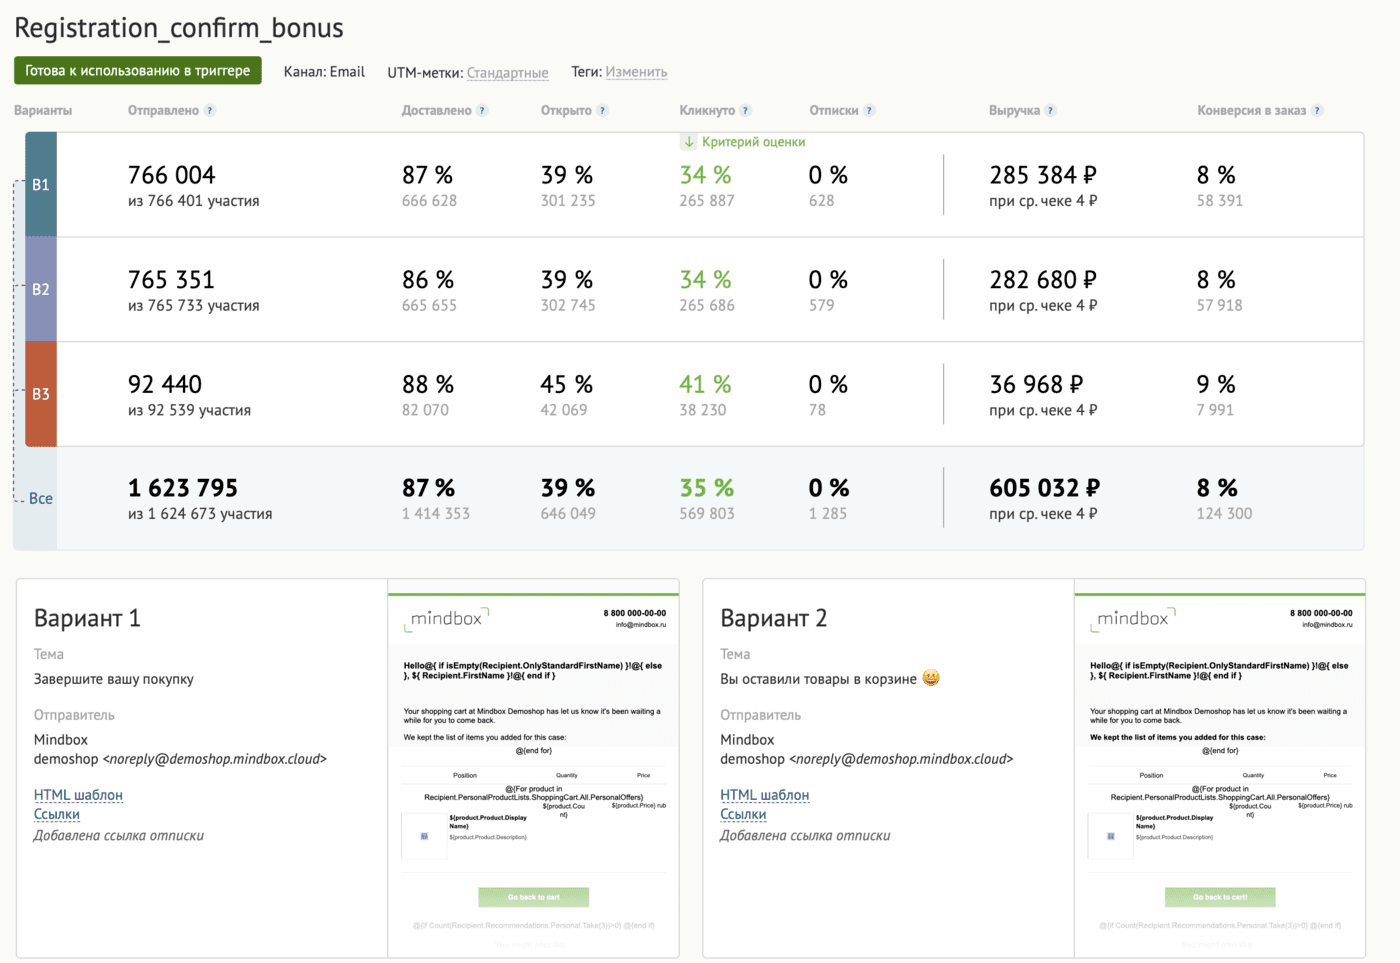The height and width of the screenshot is (963, 1400).
Task: Open Стандартные UTM tags link
Action: click(x=507, y=73)
